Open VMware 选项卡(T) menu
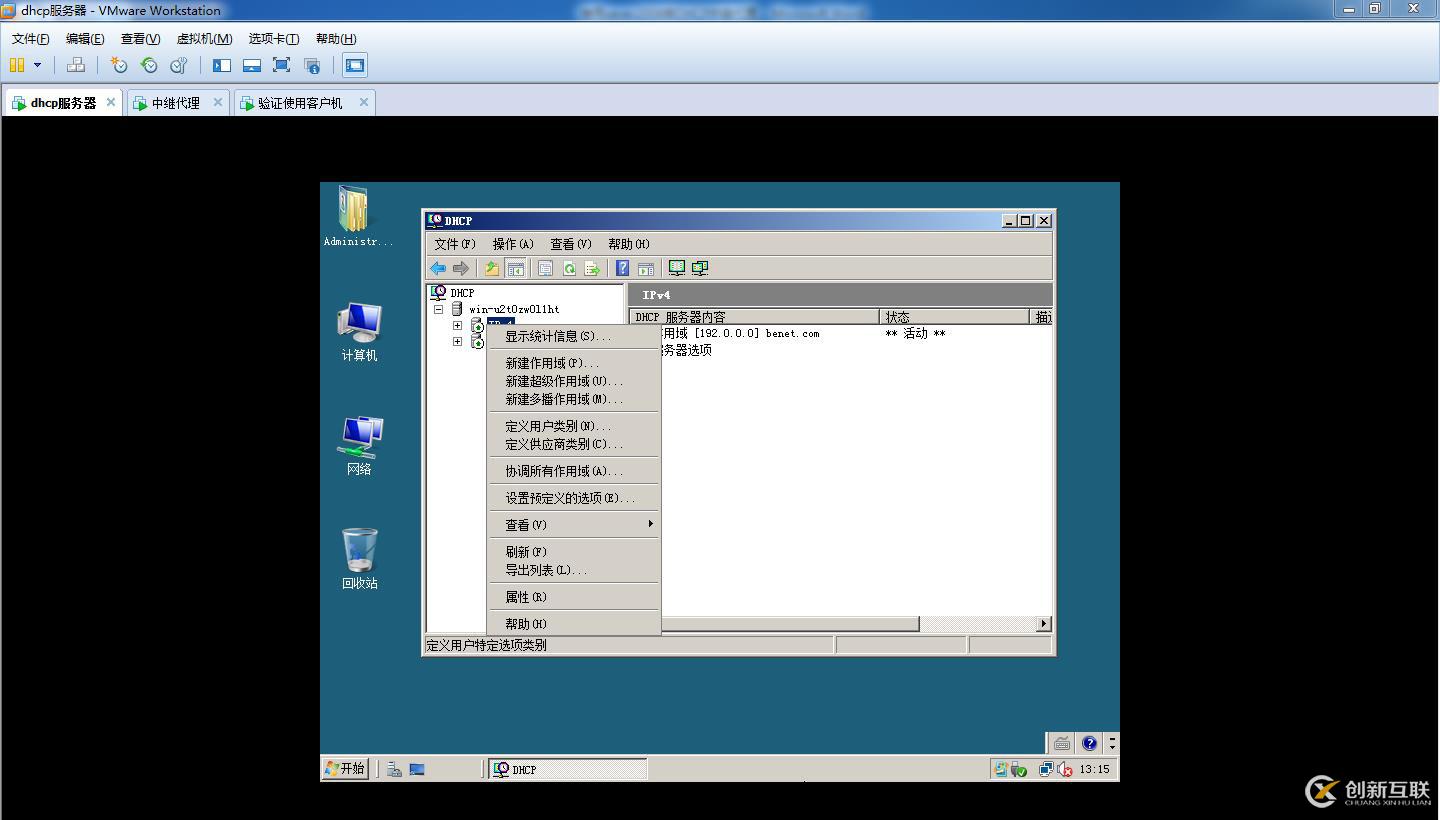Viewport: 1440px width, 820px height. click(274, 39)
